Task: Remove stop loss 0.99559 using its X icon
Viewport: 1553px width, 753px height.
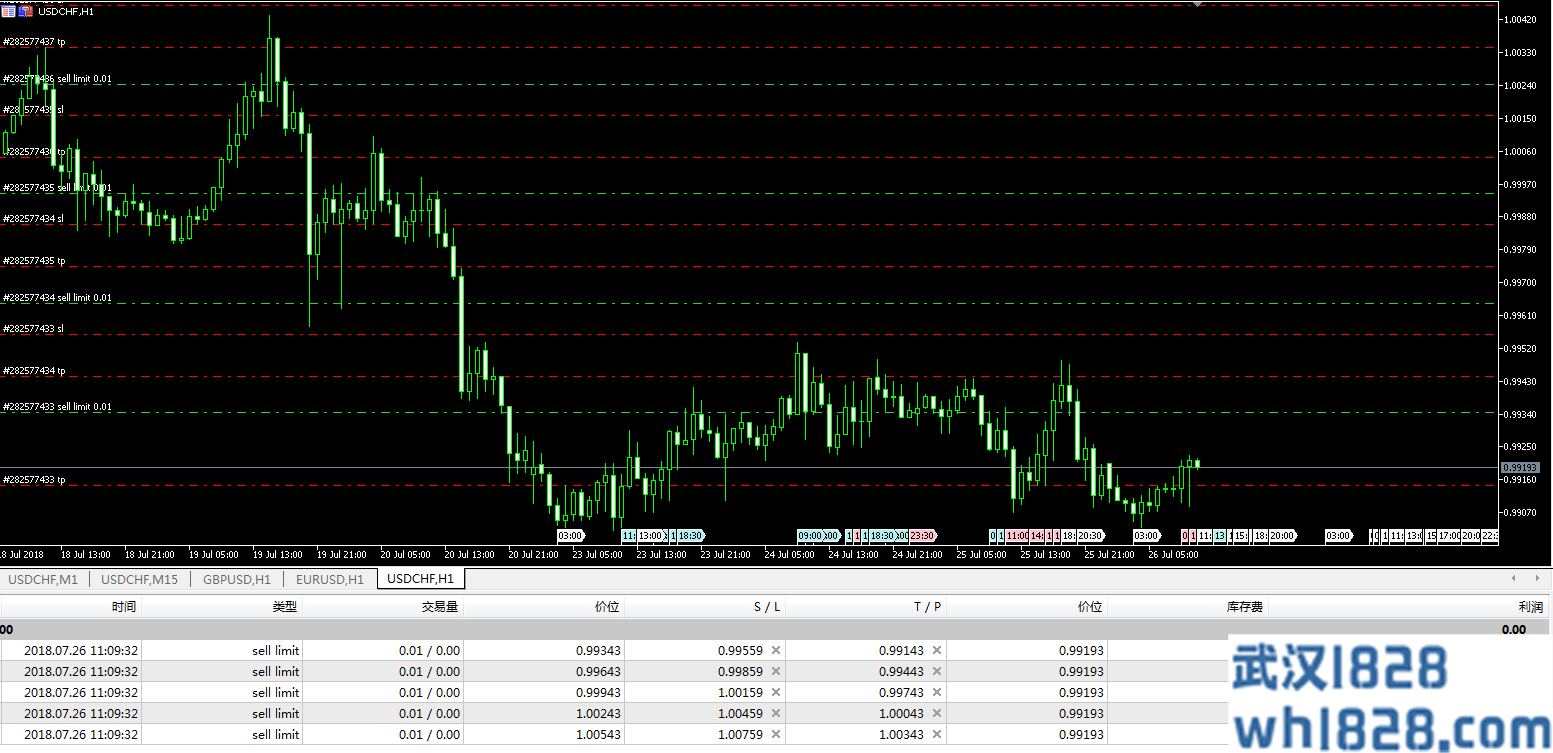Action: pyautogui.click(x=776, y=650)
